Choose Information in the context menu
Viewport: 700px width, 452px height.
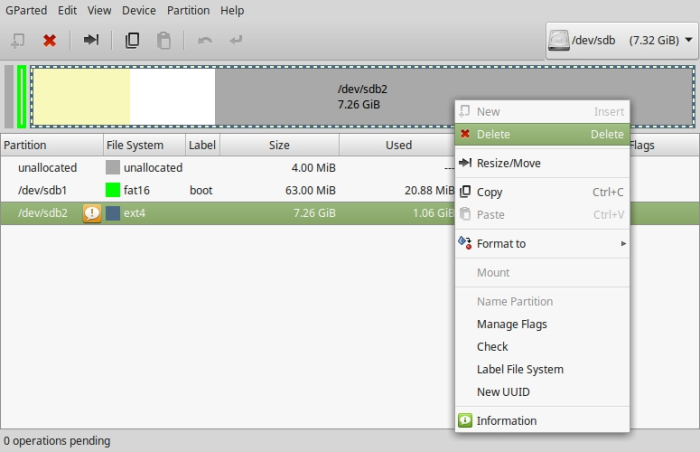tap(542, 421)
